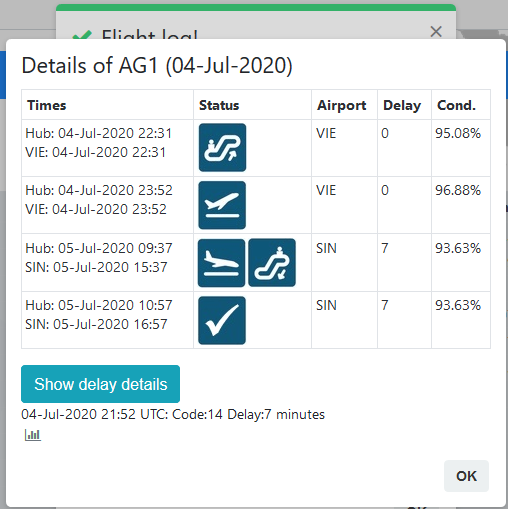Click the Details of AG1 dialog title
The height and width of the screenshot is (509, 508).
pyautogui.click(x=157, y=65)
